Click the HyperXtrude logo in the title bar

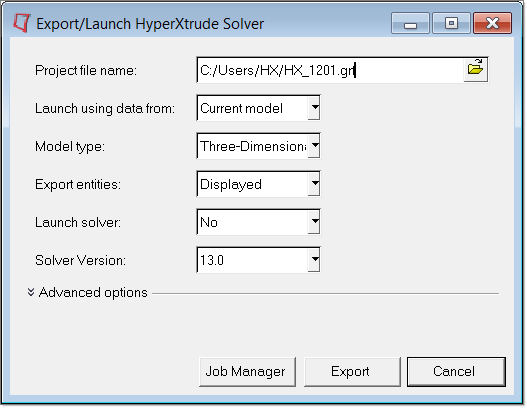pos(22,23)
